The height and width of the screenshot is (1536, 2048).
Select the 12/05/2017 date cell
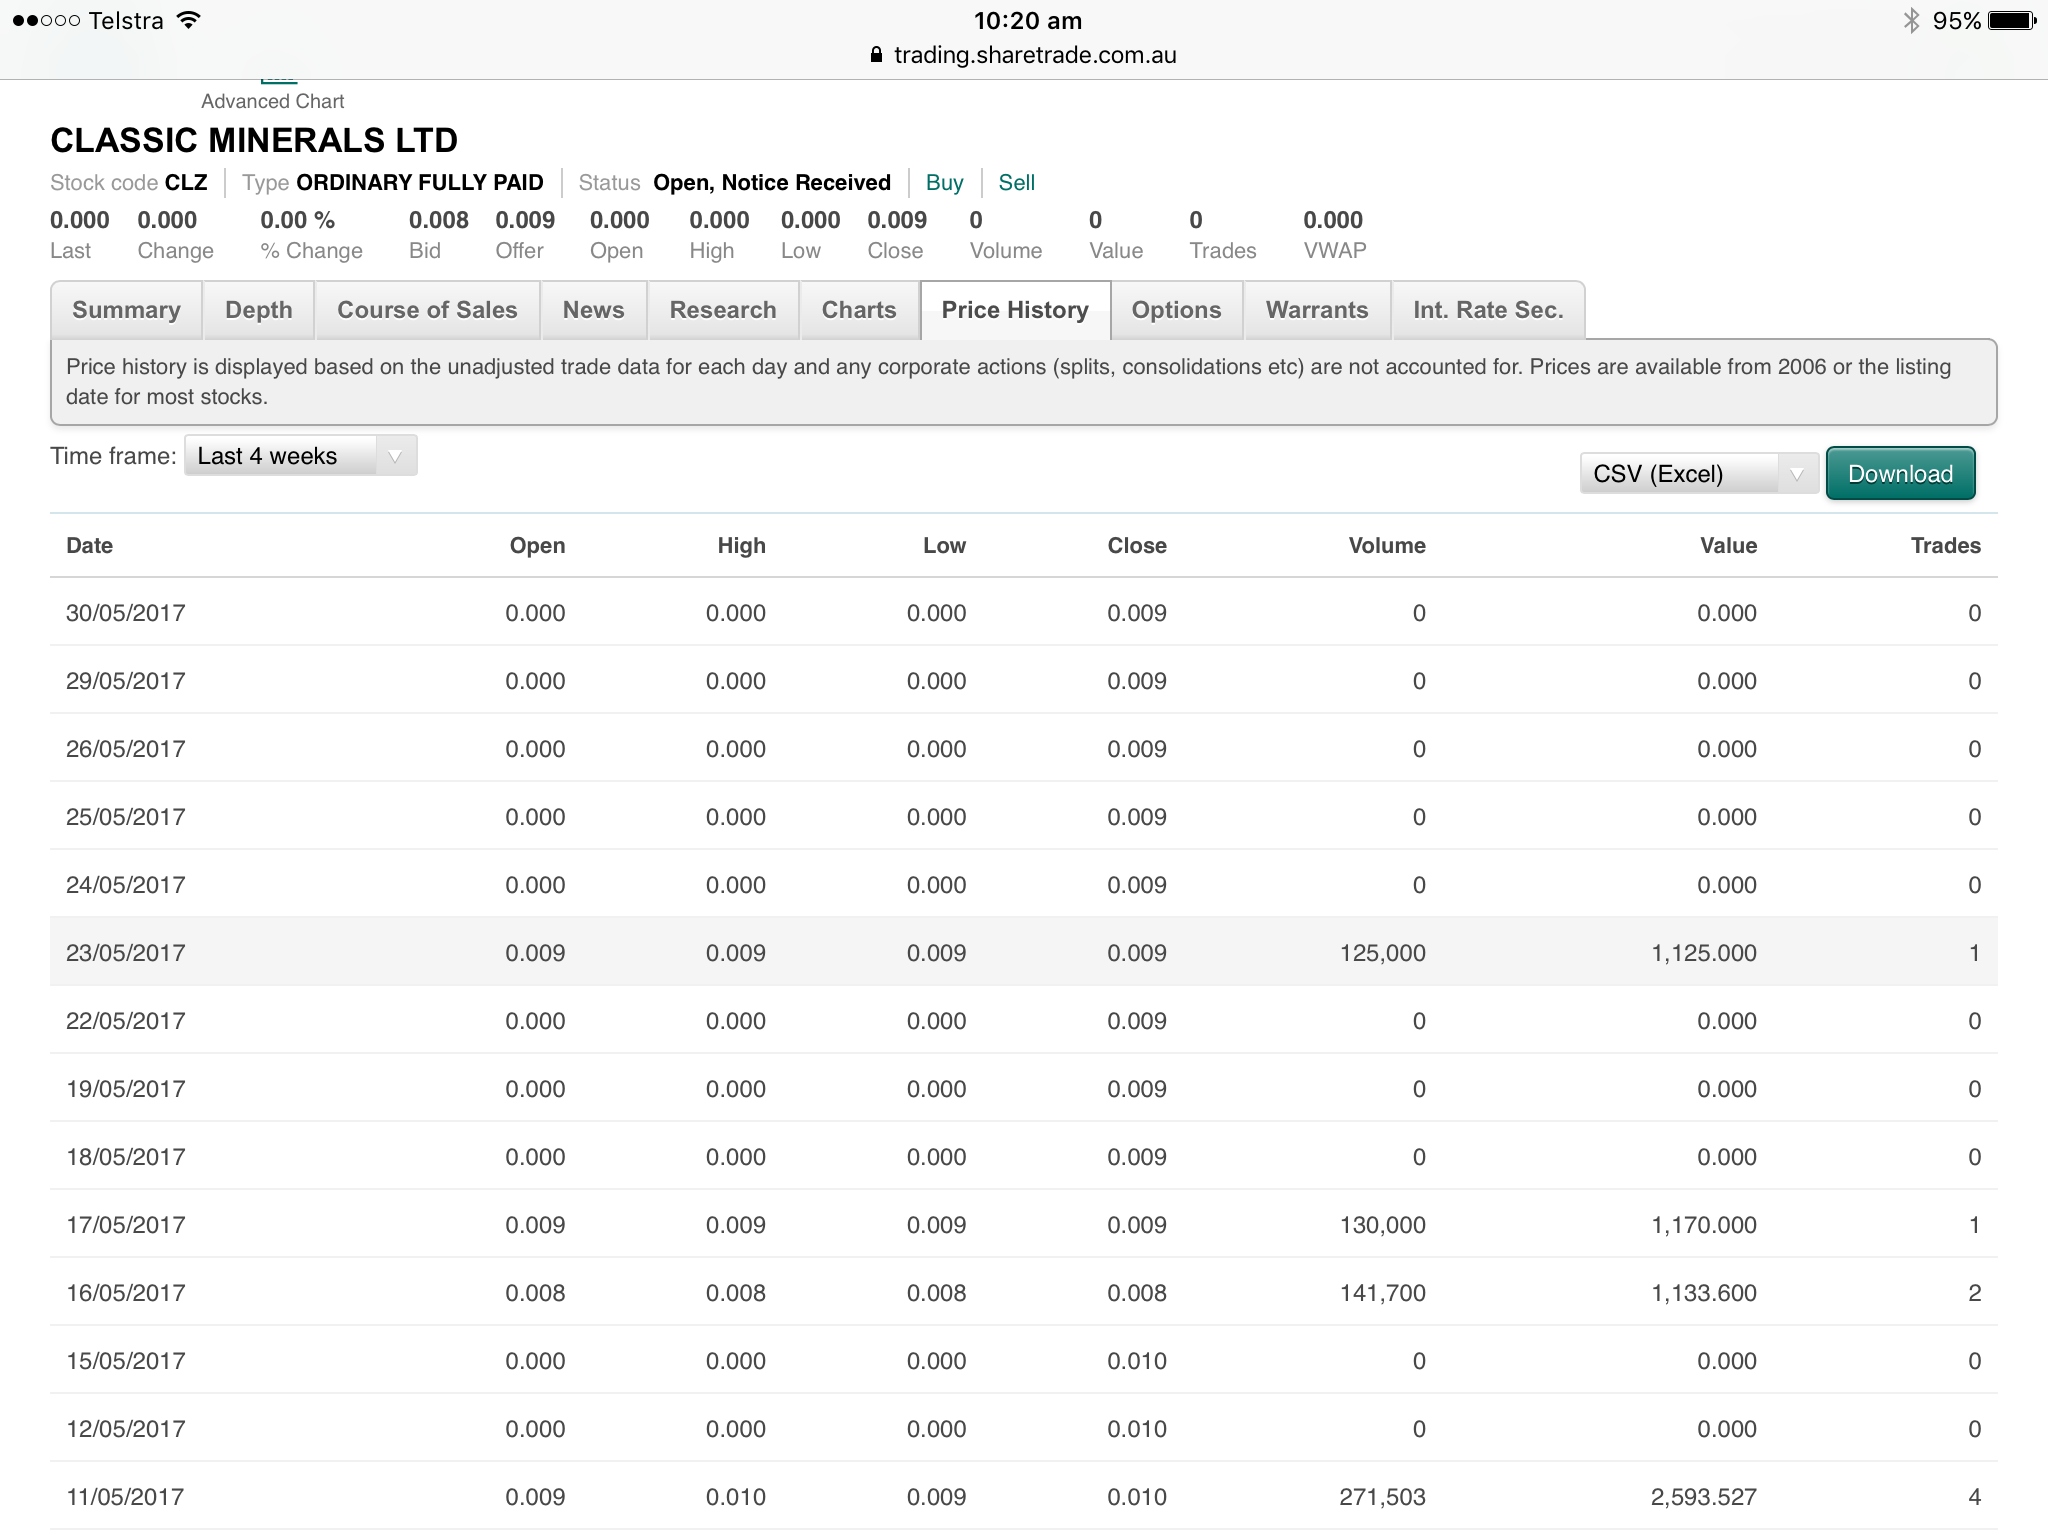coord(126,1429)
